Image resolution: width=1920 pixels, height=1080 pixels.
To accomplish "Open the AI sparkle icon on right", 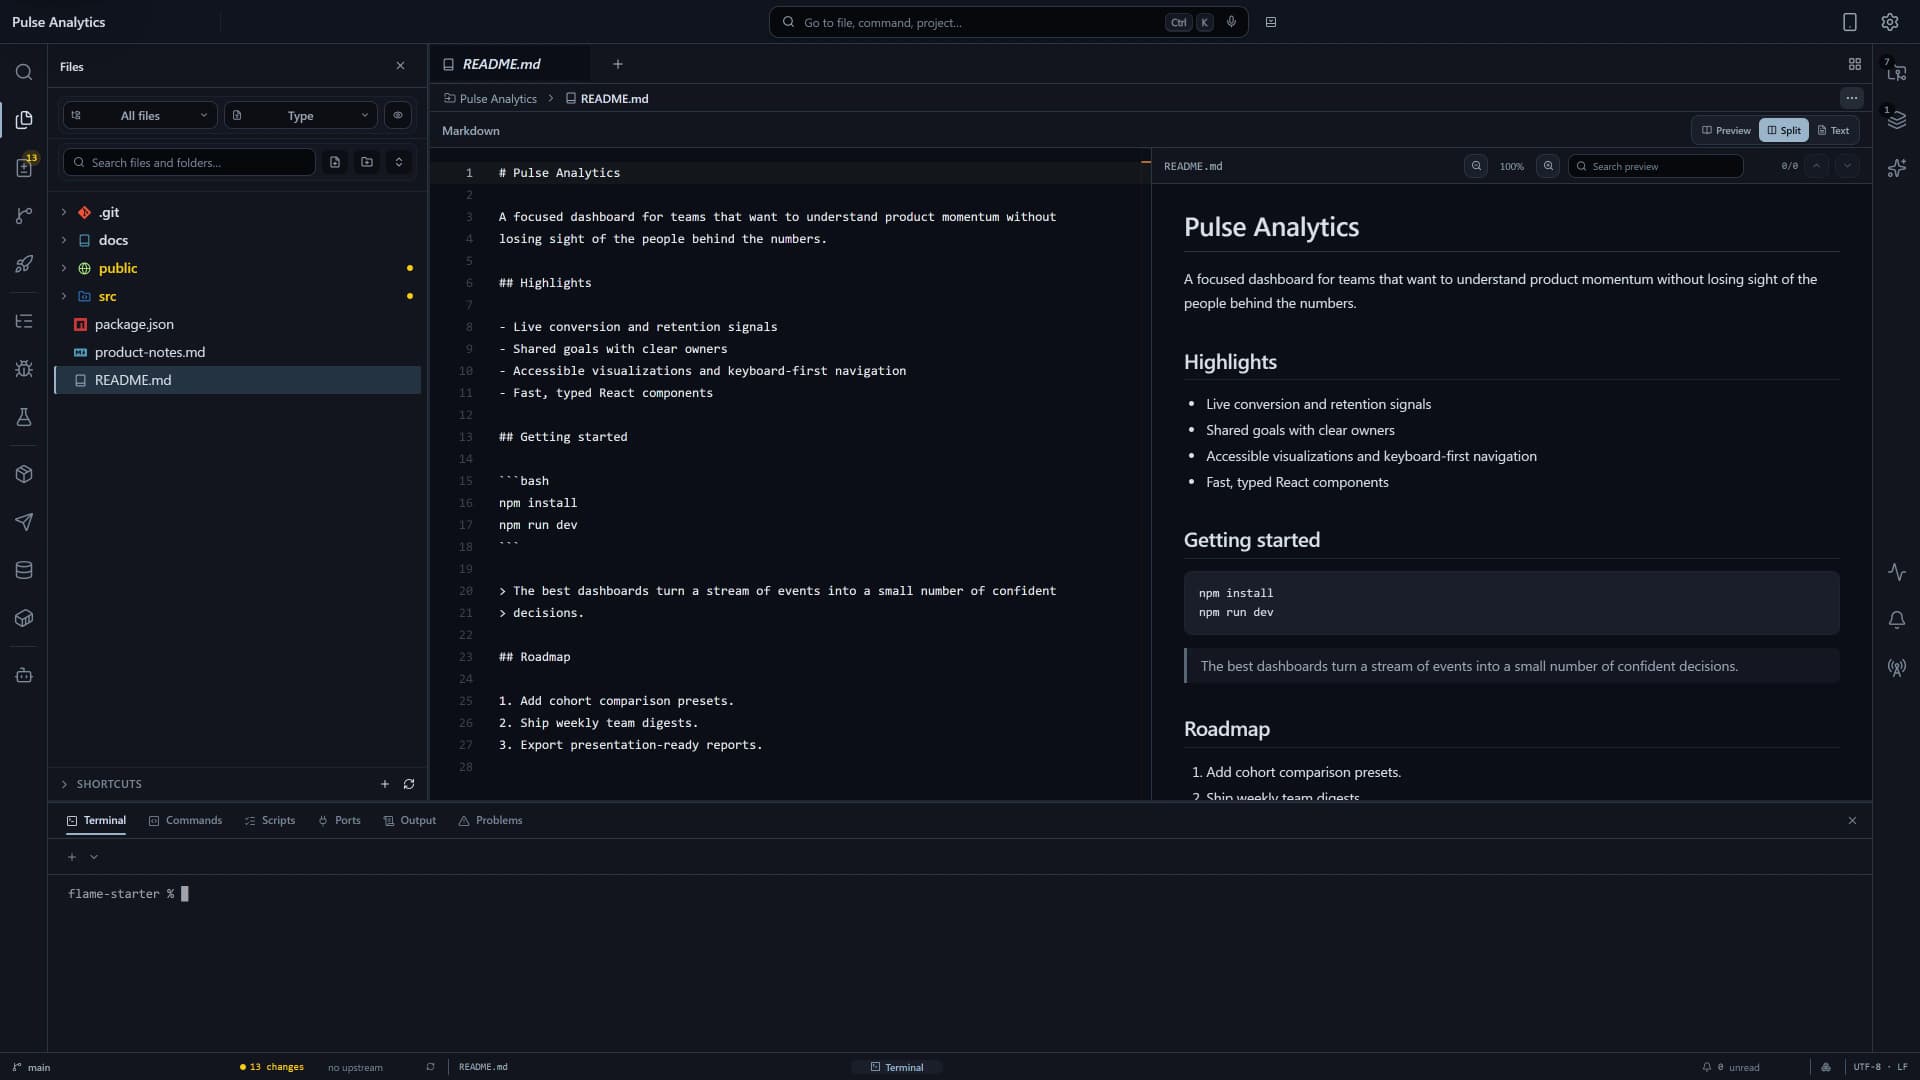I will pyautogui.click(x=1896, y=168).
